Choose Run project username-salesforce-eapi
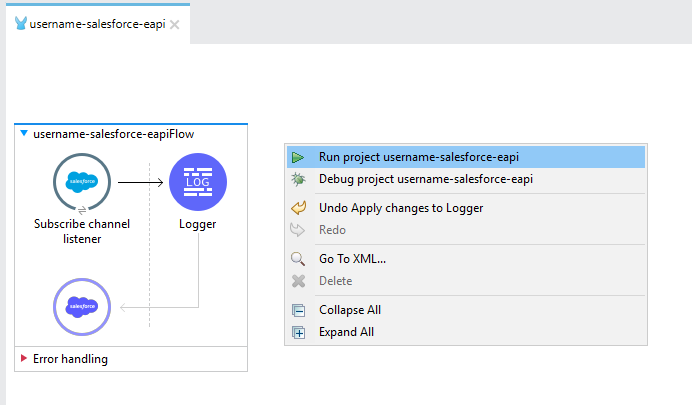This screenshot has width=692, height=405. [418, 157]
